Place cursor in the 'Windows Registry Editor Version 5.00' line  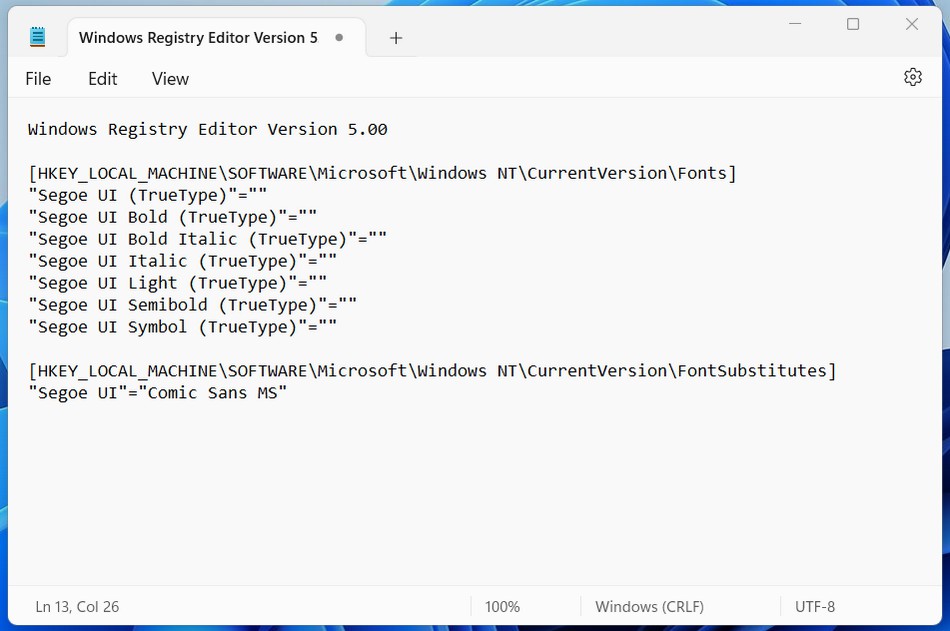click(207, 129)
